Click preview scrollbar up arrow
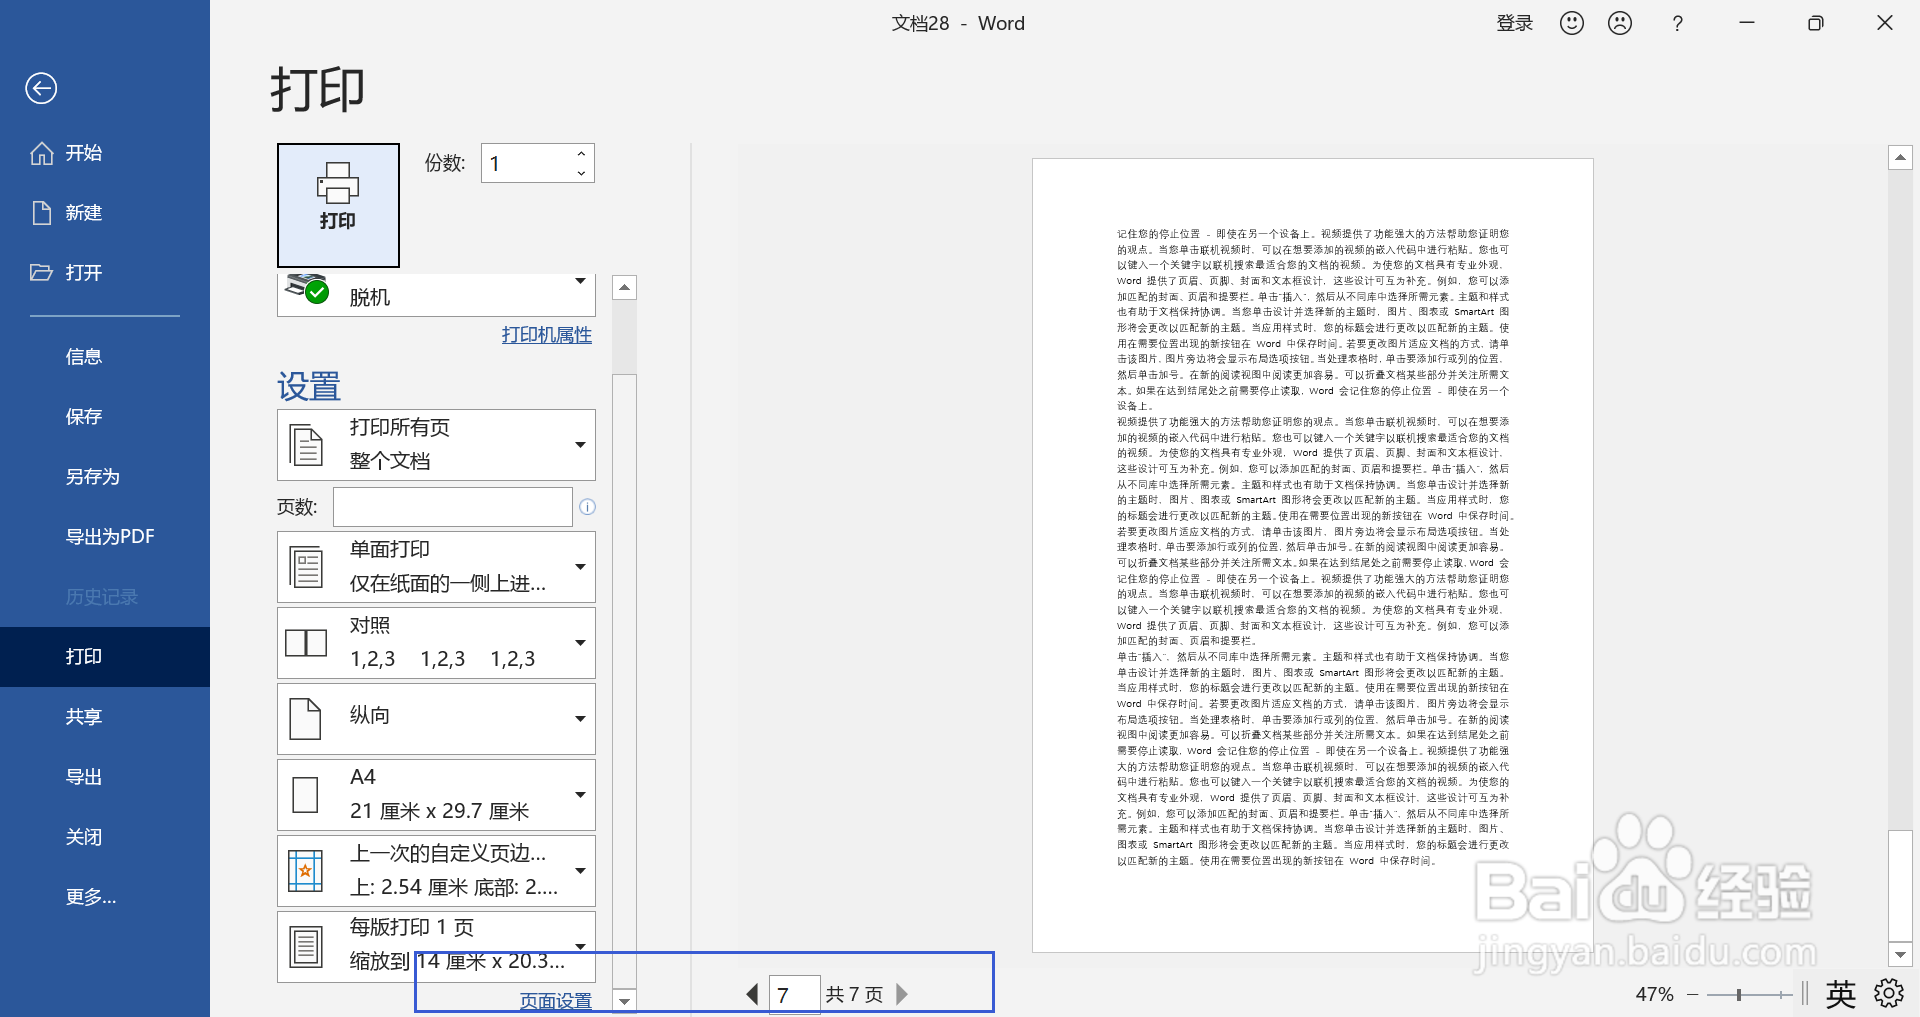 click(x=1901, y=158)
